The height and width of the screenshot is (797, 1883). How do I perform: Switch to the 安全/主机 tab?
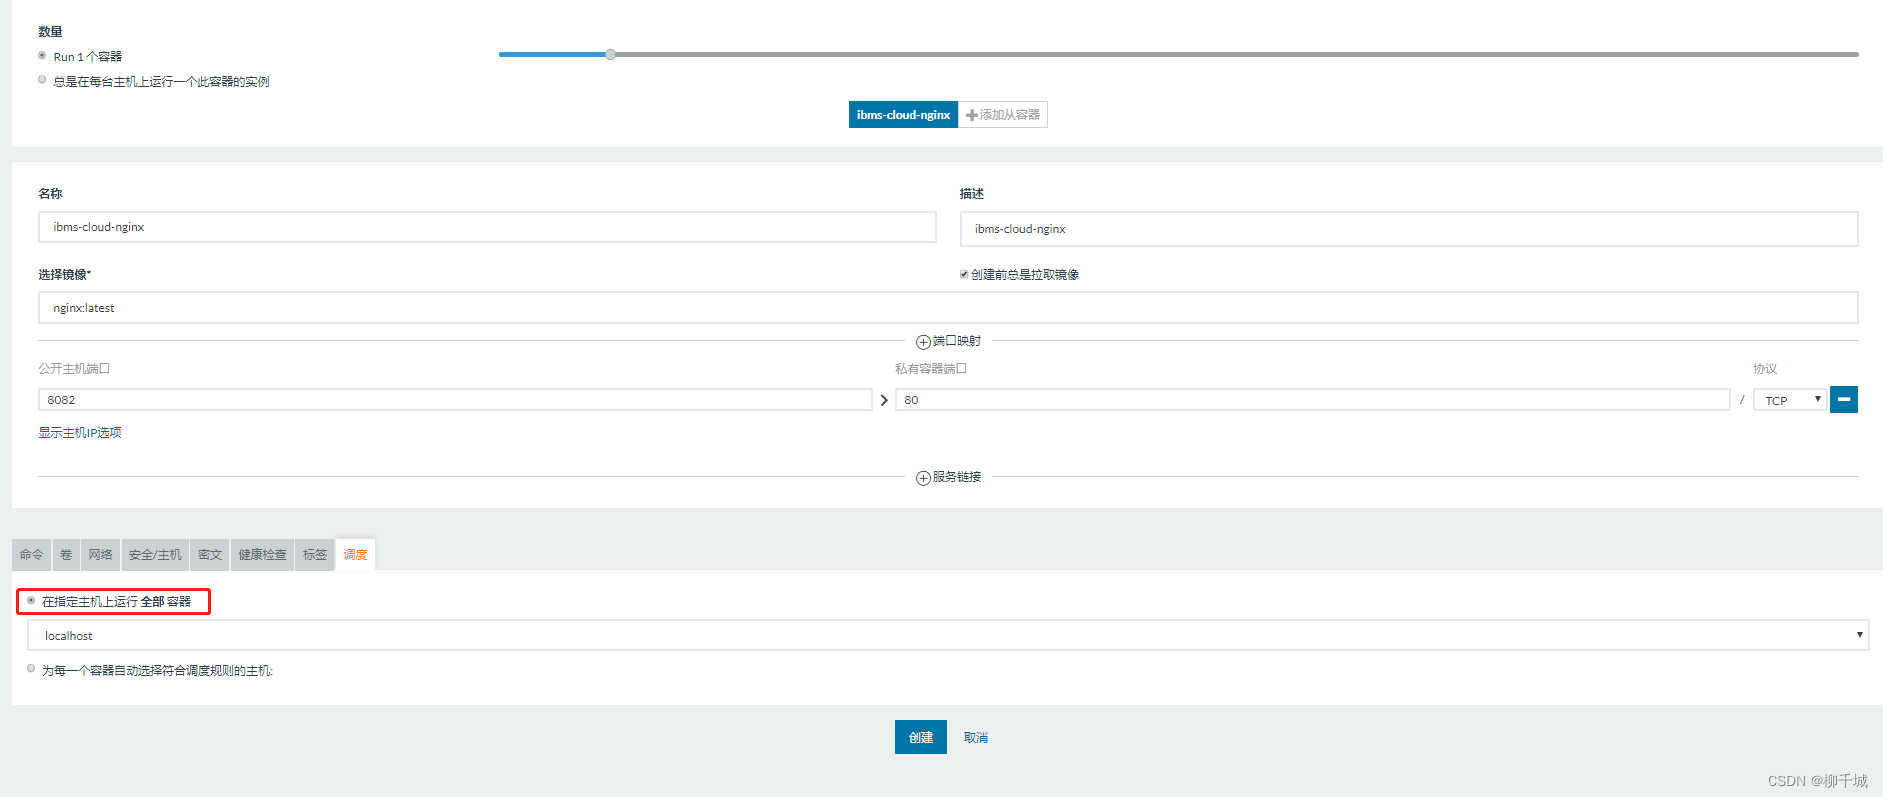[155, 554]
